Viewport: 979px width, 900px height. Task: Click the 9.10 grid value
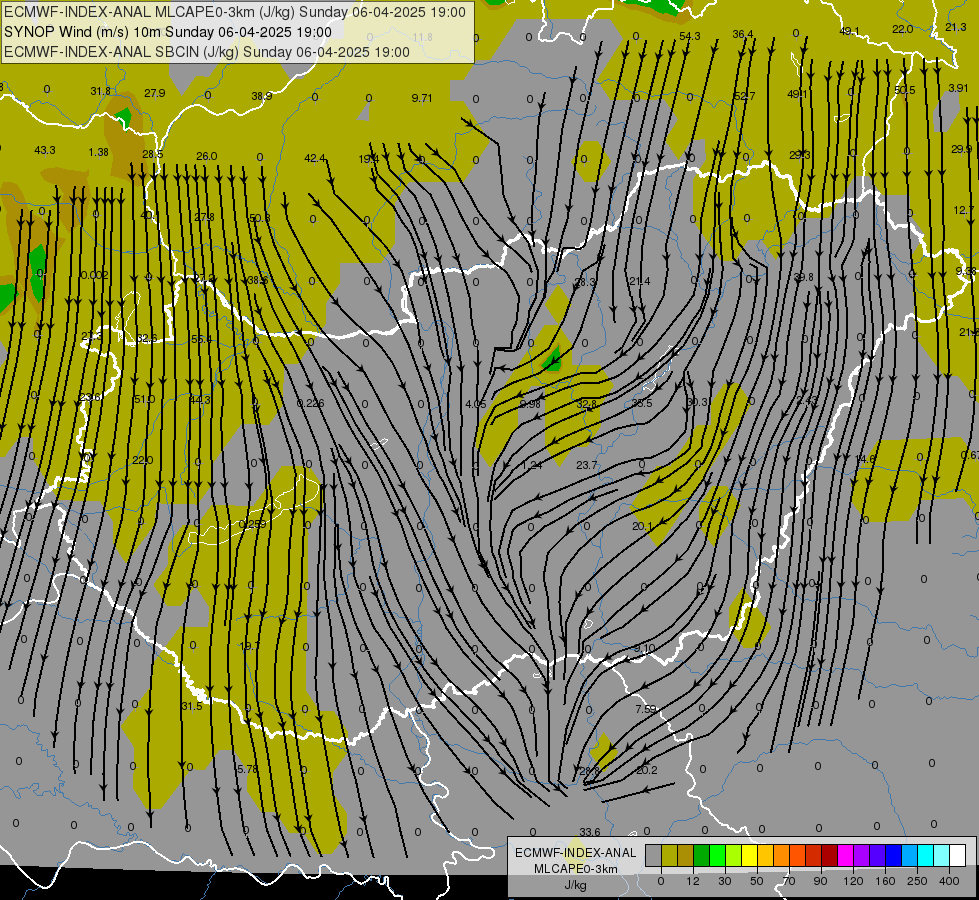click(644, 648)
